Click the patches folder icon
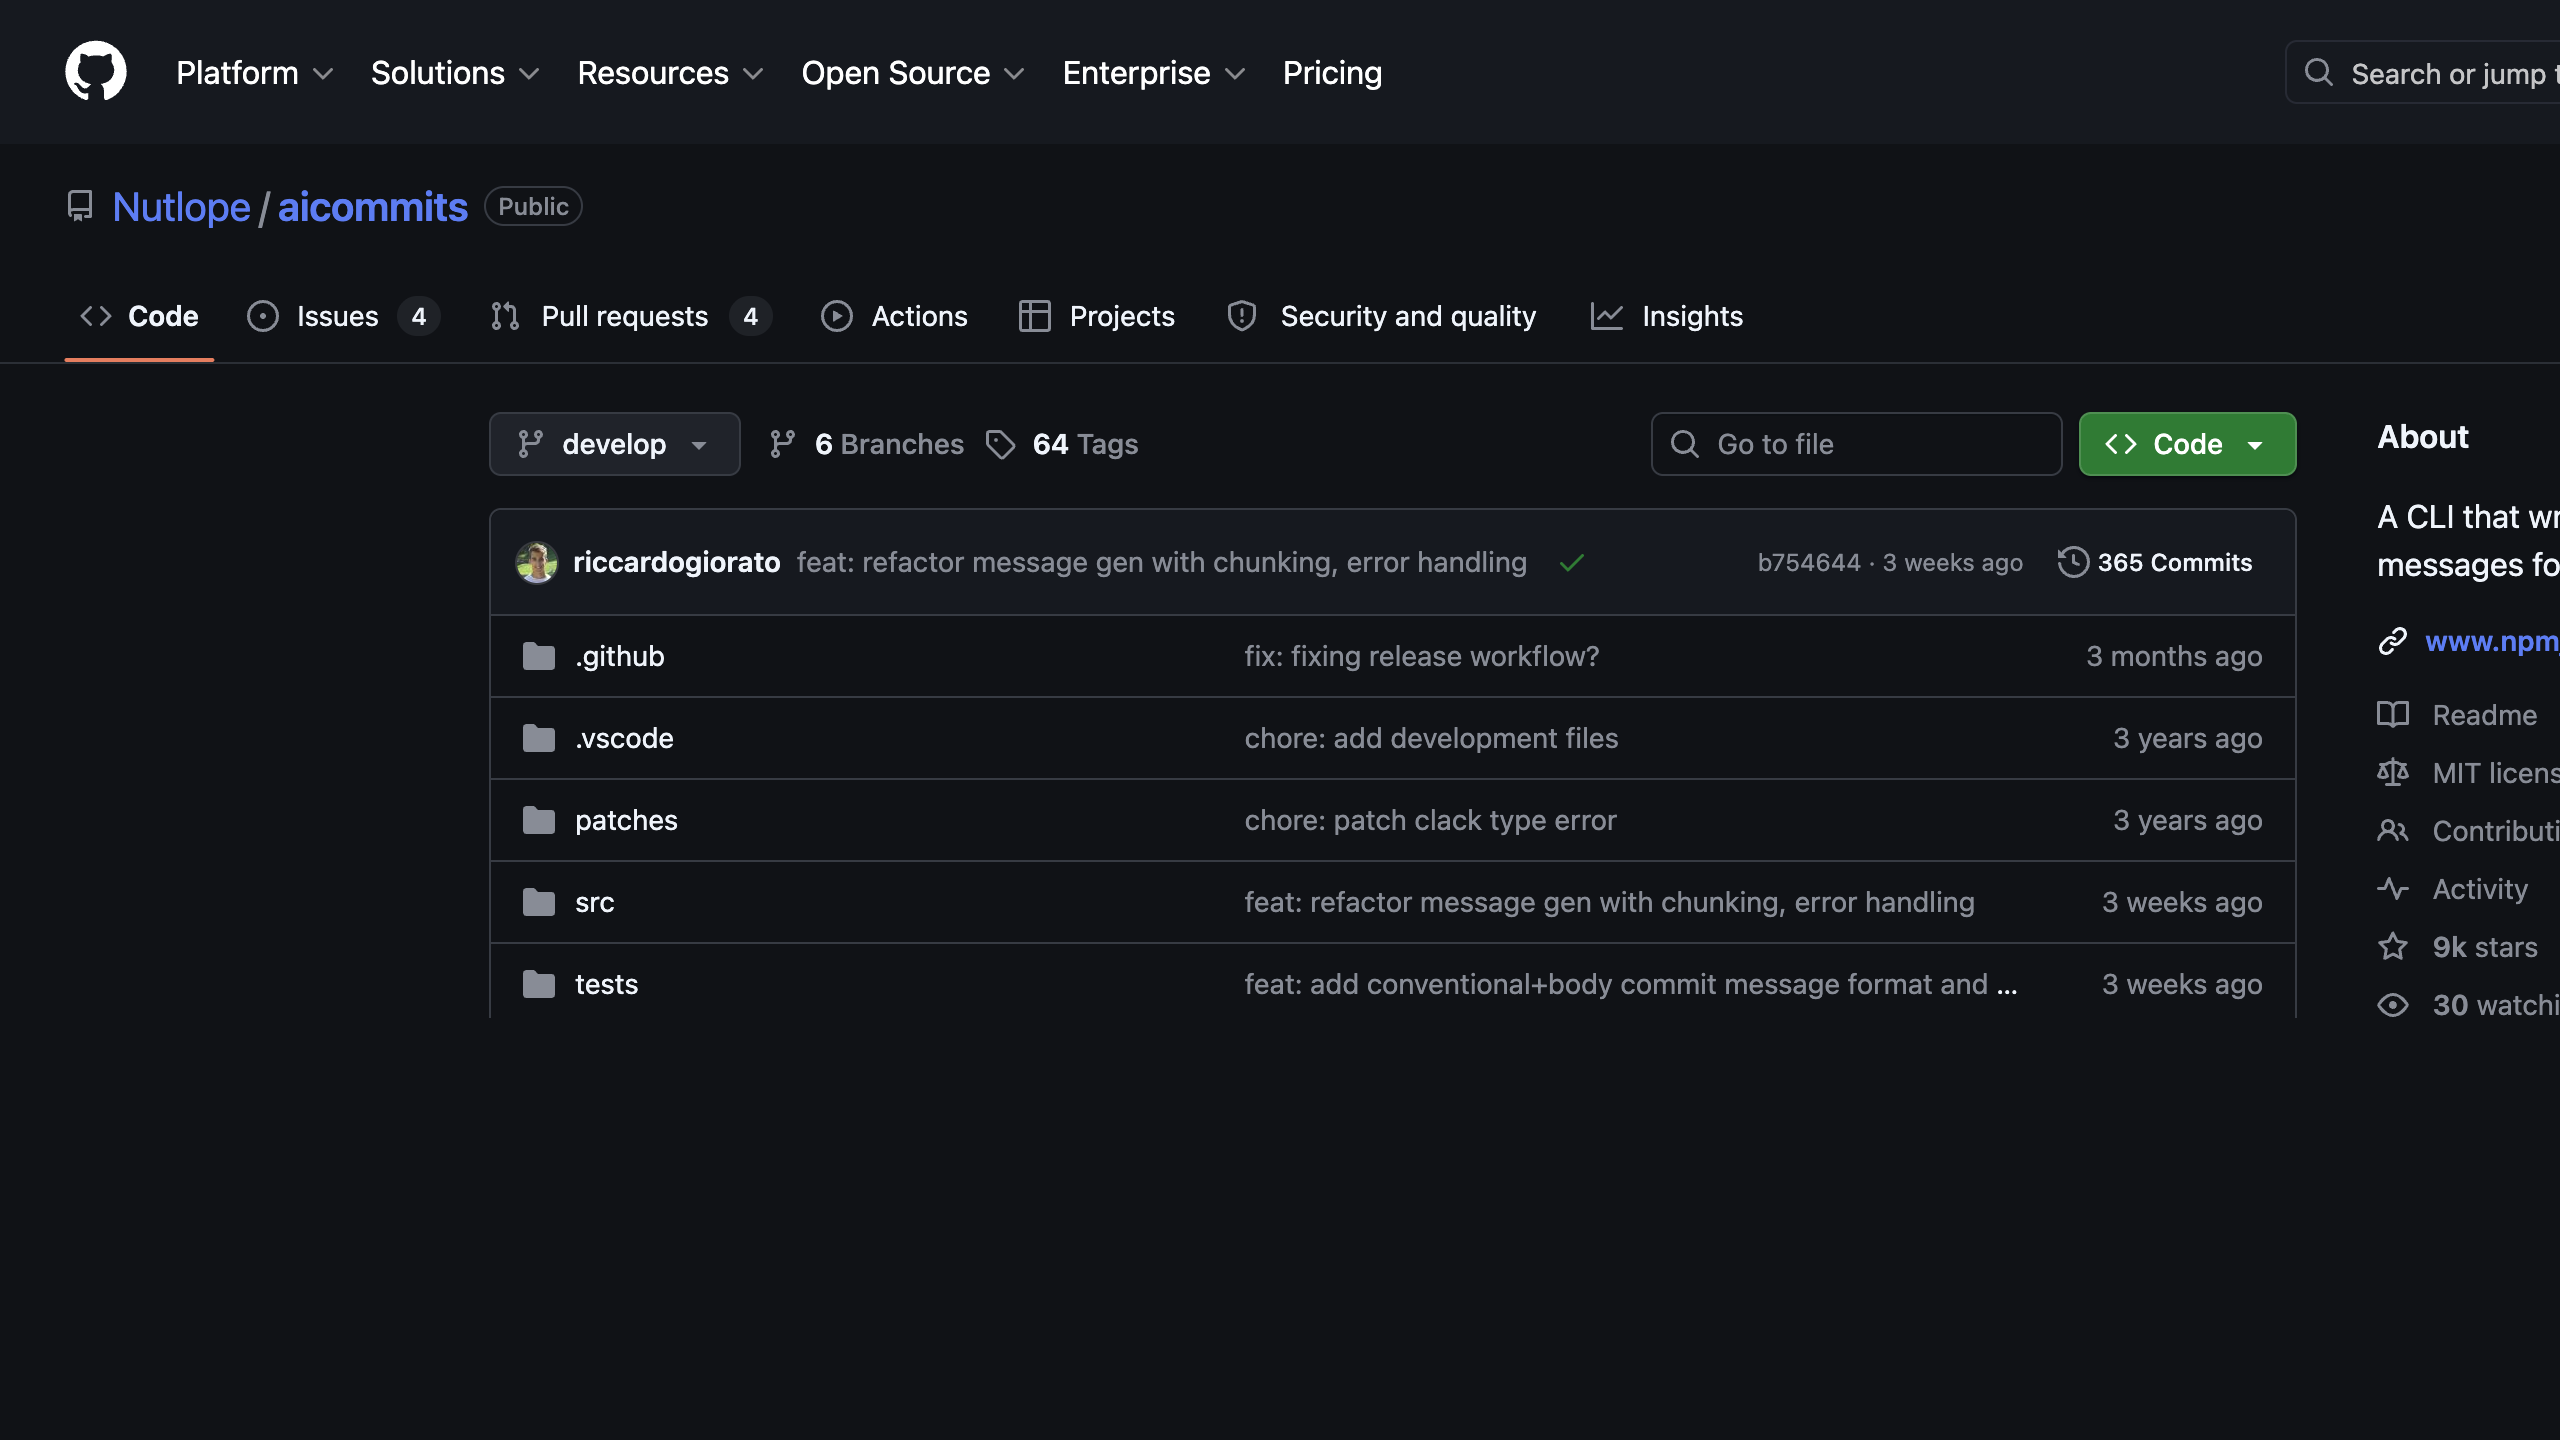This screenshot has height=1440, width=2560. click(539, 820)
